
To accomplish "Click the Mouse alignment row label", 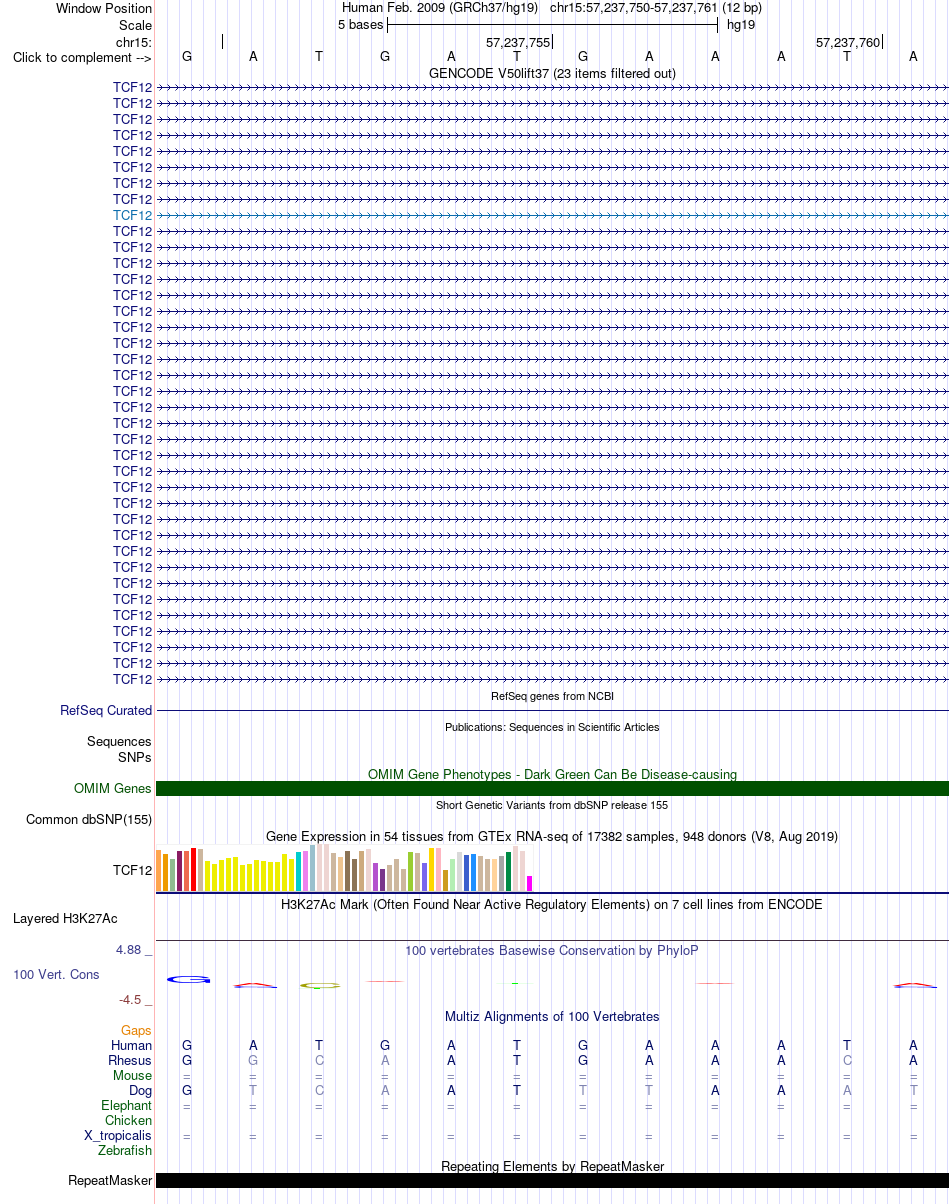I will (133, 1075).
